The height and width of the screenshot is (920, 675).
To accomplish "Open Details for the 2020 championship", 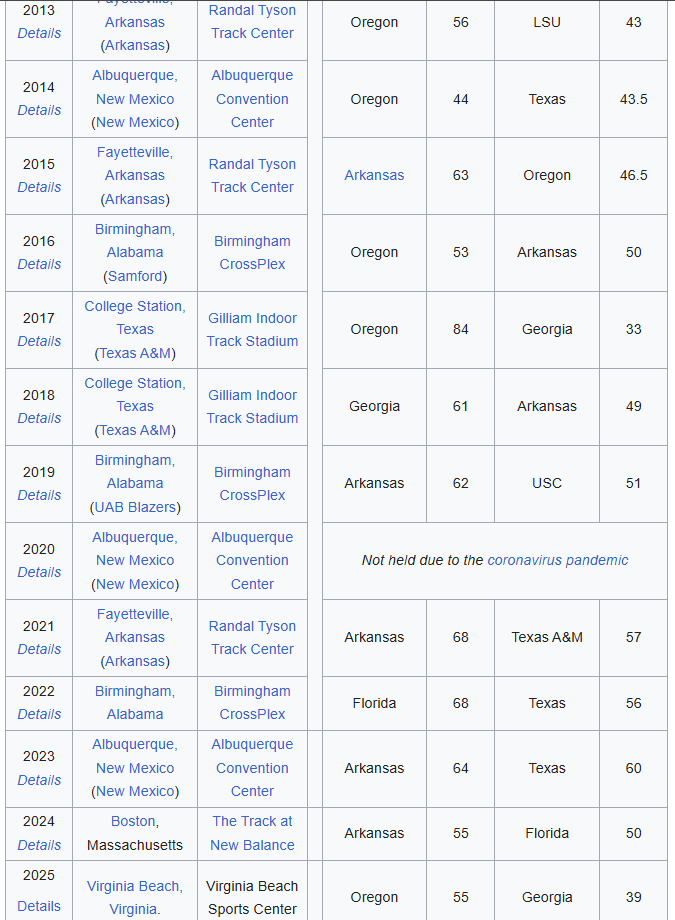I will pos(39,572).
